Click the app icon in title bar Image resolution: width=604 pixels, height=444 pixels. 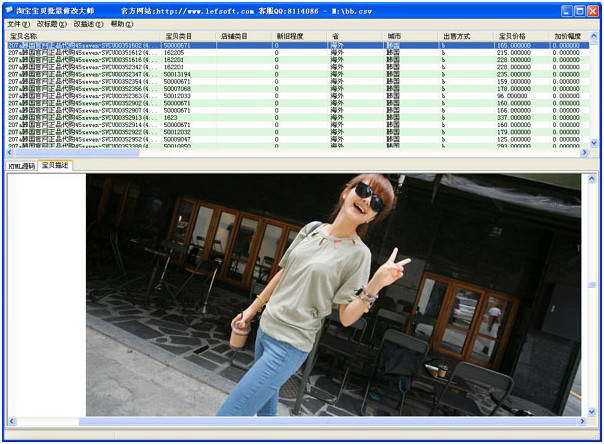11,9
